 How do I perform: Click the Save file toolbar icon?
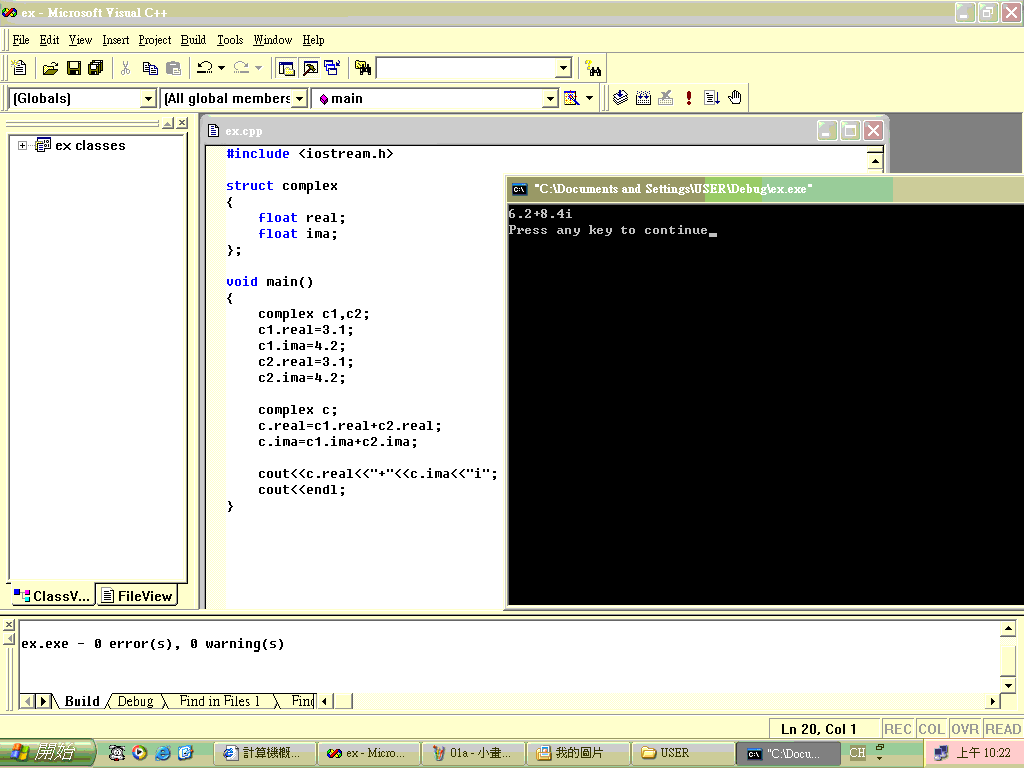click(73, 68)
